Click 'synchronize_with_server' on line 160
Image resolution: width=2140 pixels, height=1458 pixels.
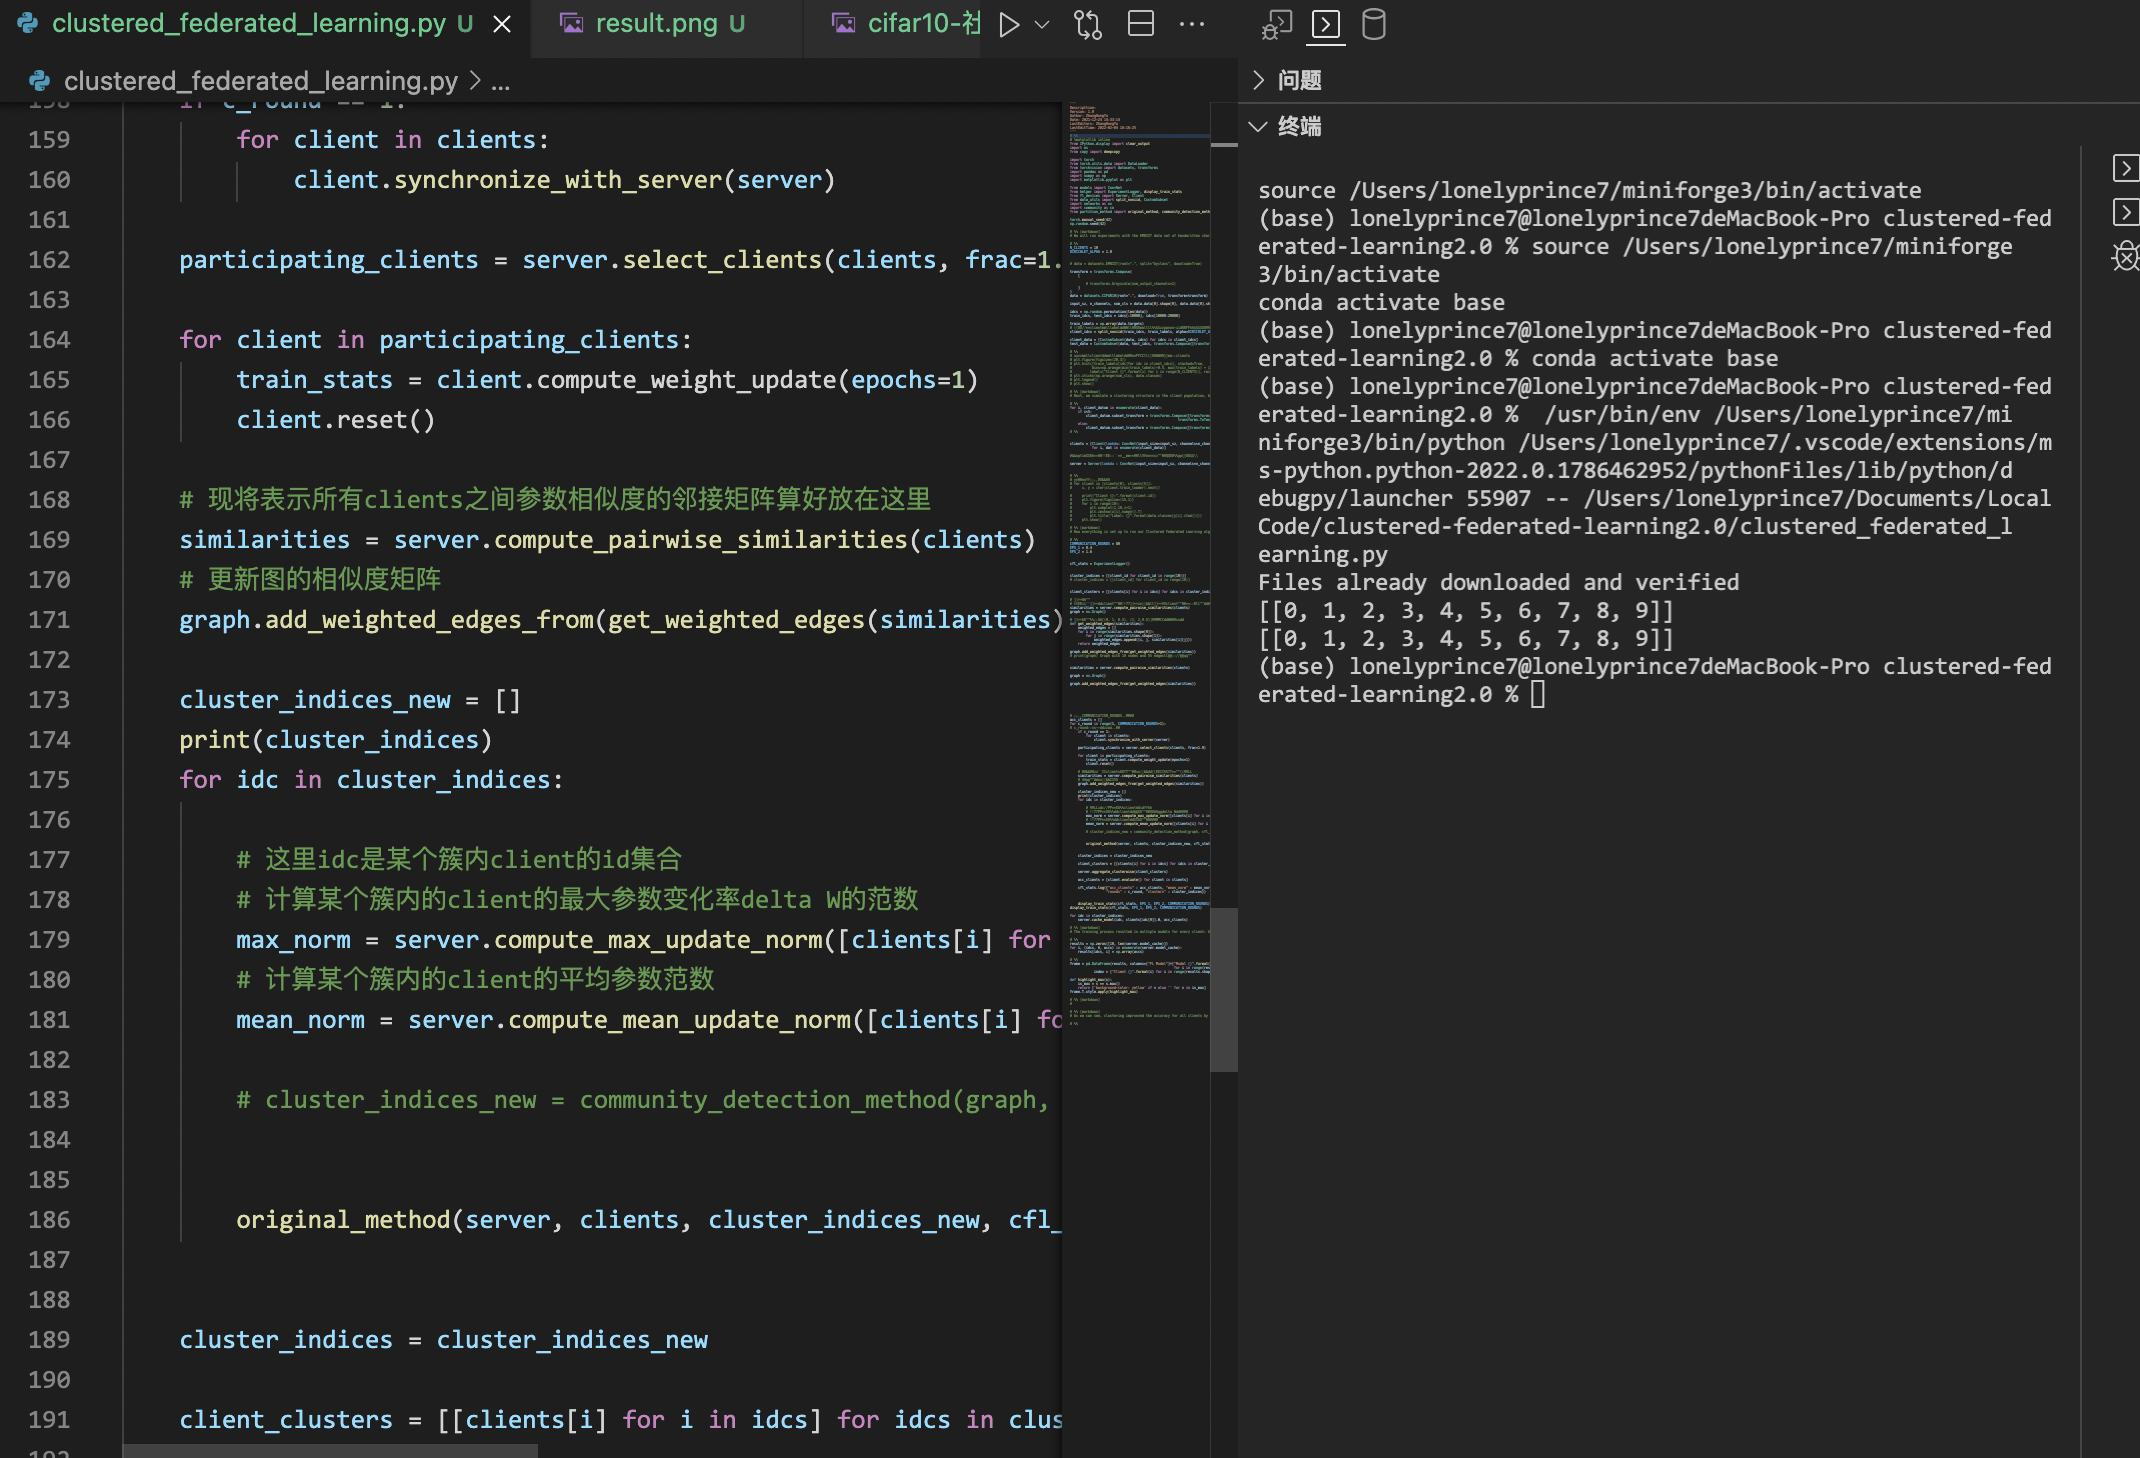(x=557, y=180)
